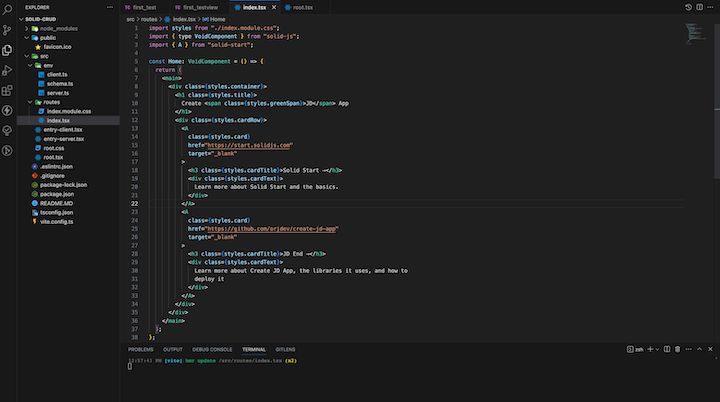
Task: Open Search in the activity bar
Action: (7, 9)
